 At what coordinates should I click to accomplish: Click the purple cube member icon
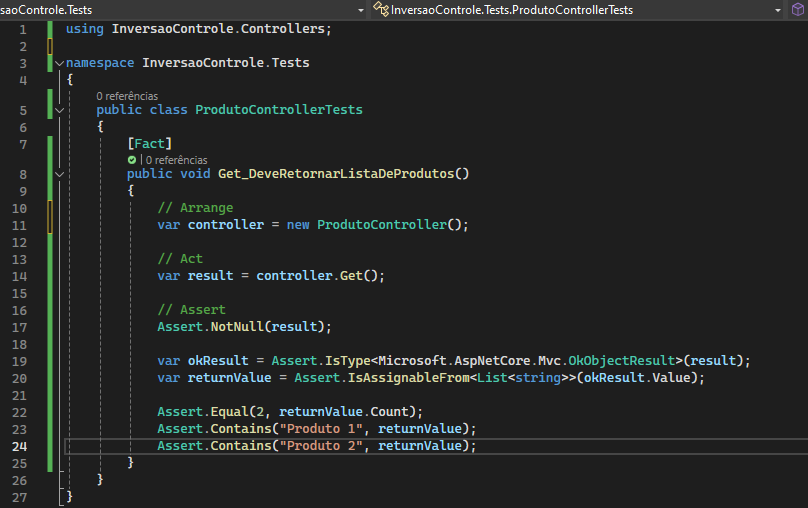[x=798, y=9]
